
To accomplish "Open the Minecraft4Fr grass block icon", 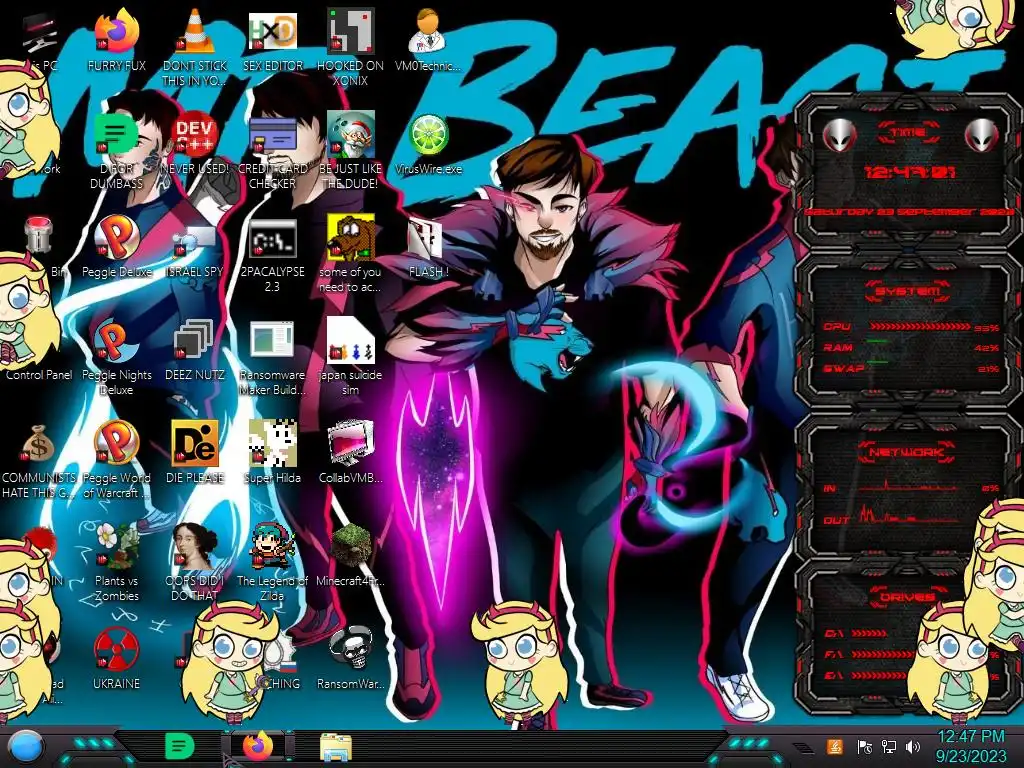I will [x=351, y=546].
